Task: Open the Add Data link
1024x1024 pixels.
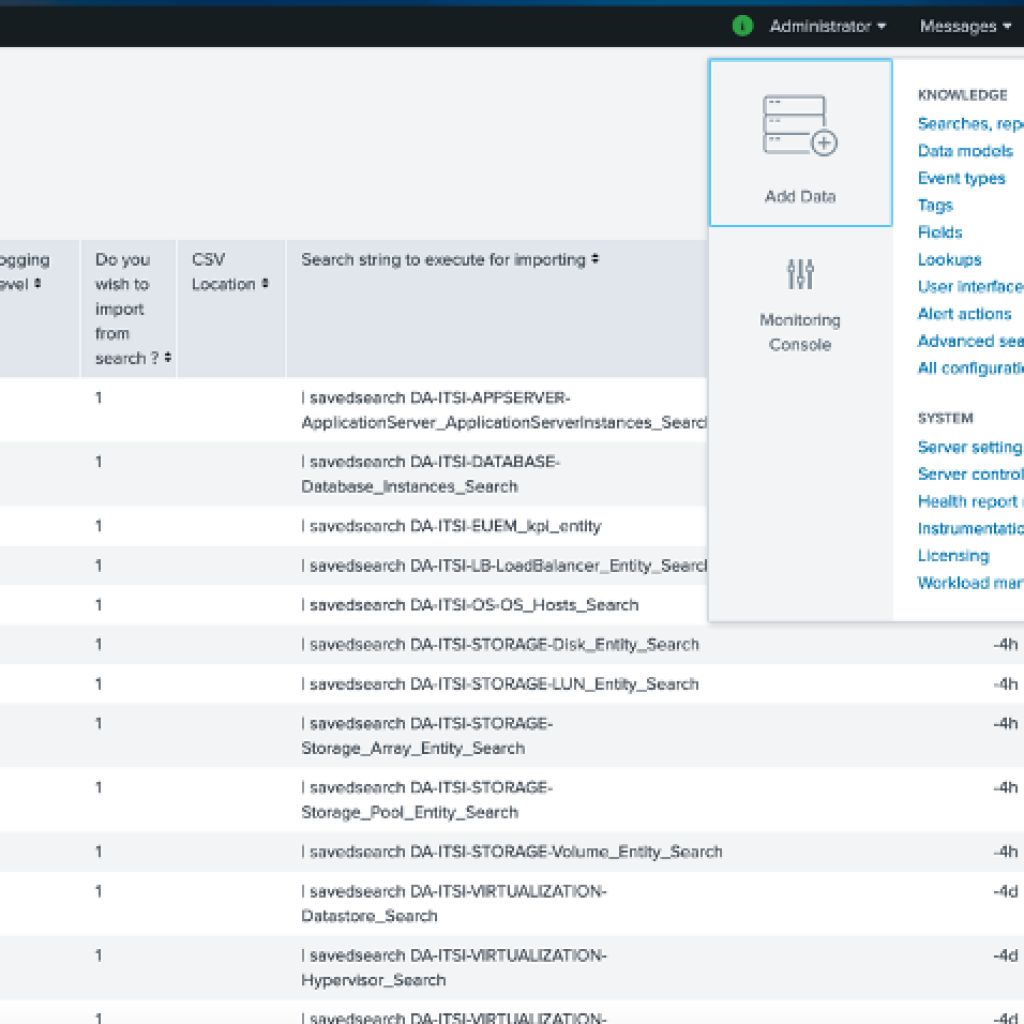Action: click(x=800, y=196)
